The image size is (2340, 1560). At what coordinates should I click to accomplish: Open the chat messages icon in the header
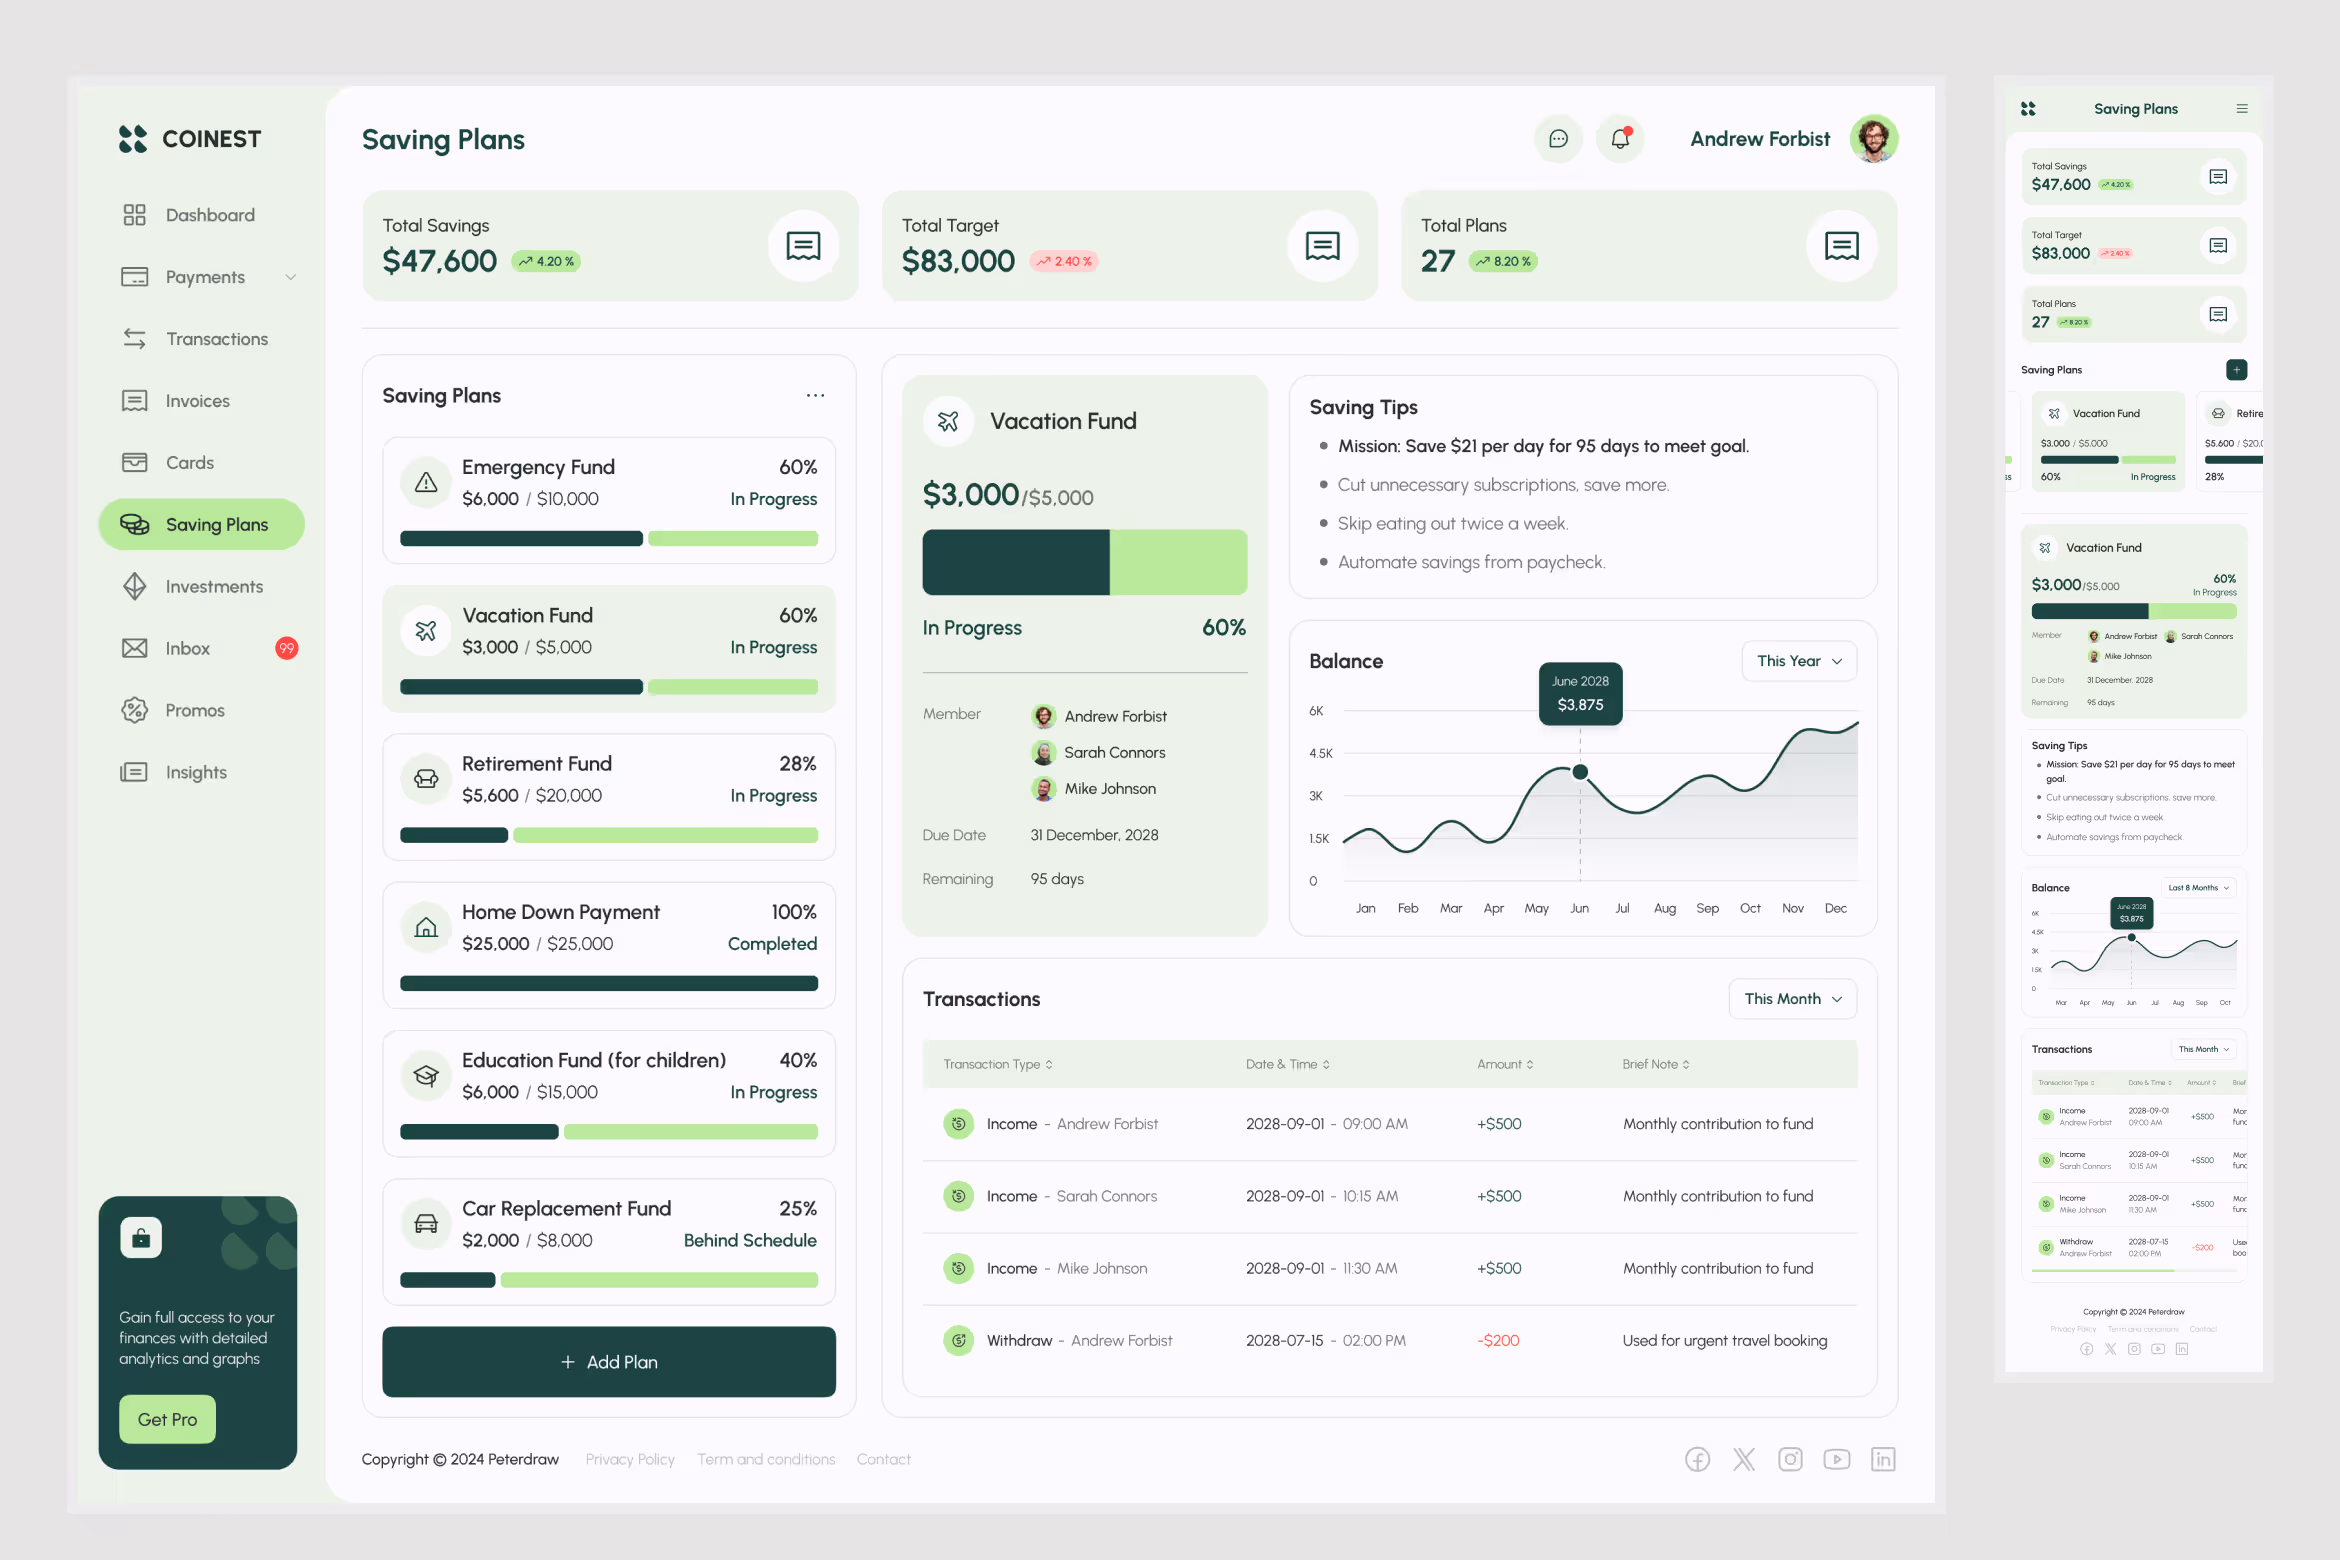(1558, 139)
